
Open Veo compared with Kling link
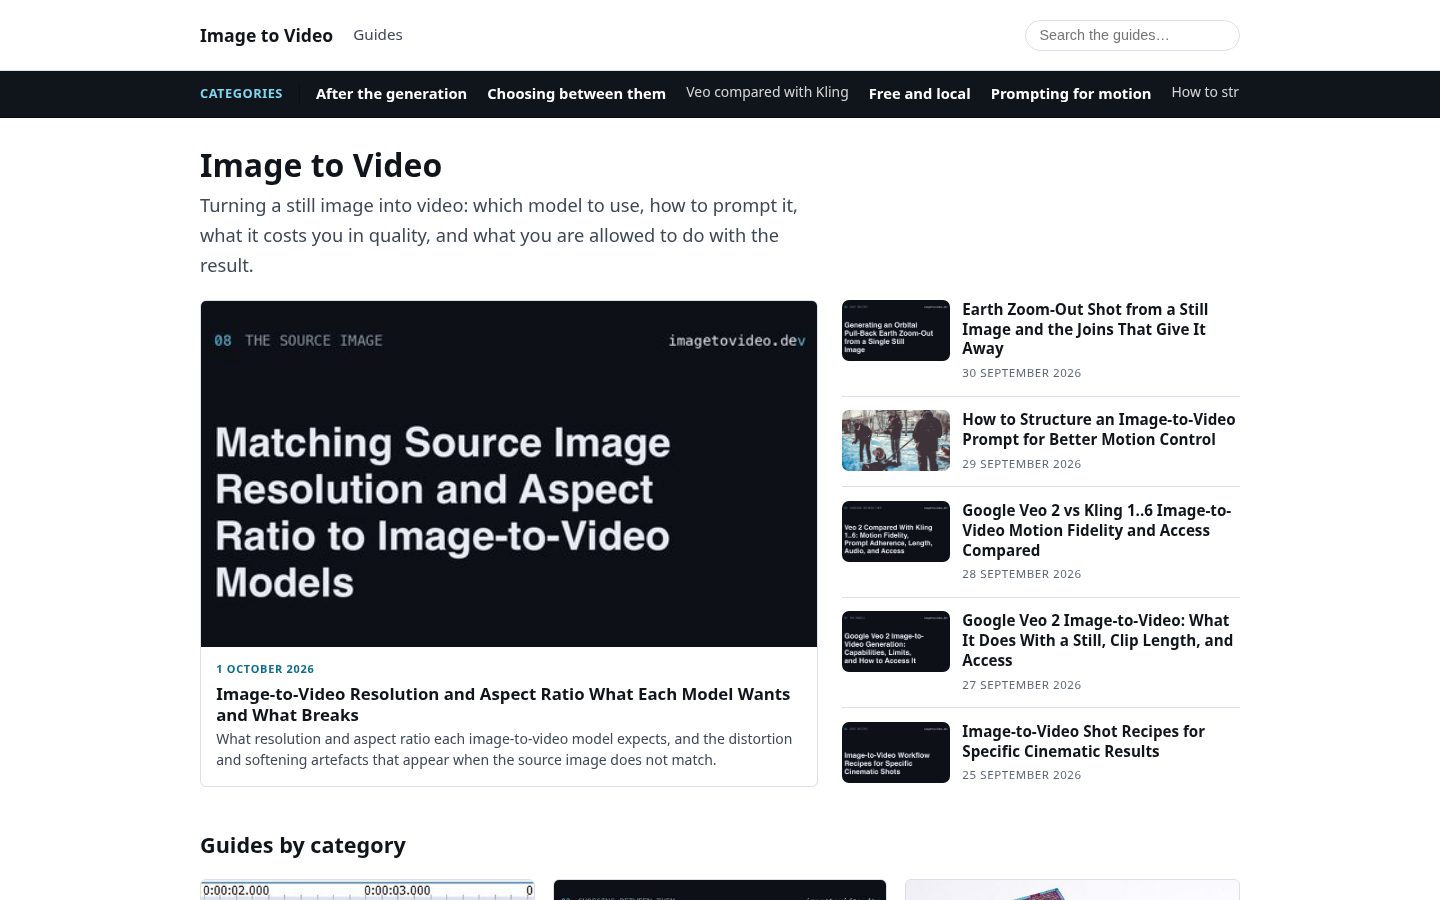(767, 92)
